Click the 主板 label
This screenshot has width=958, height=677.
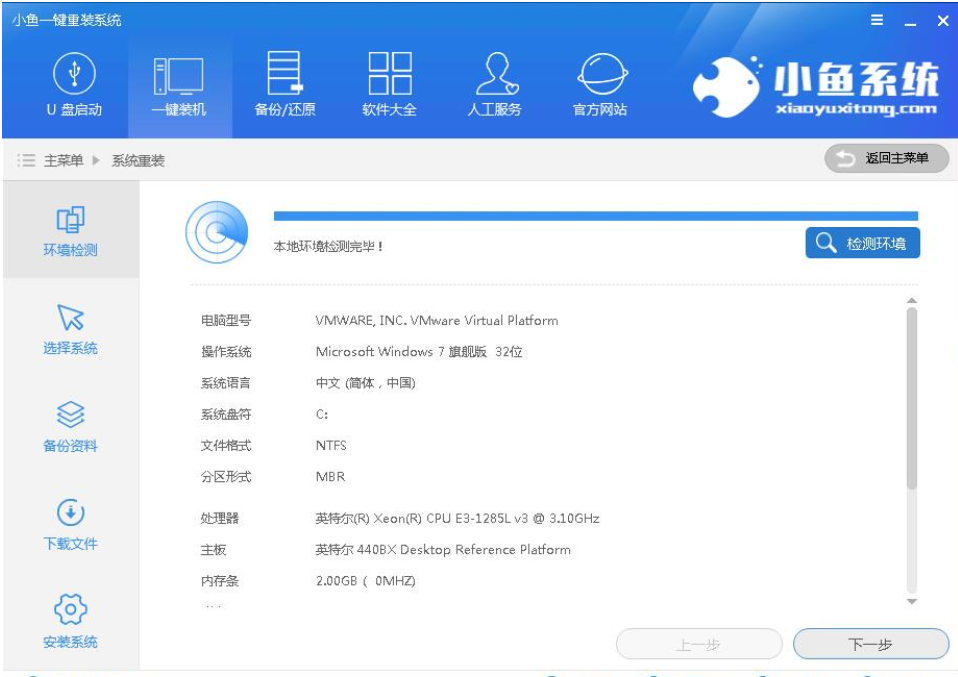[x=213, y=549]
